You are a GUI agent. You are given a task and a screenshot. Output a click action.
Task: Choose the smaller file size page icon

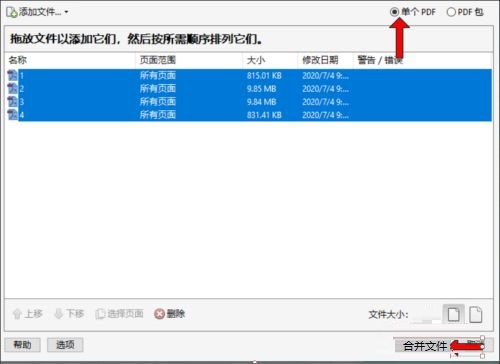pos(453,314)
